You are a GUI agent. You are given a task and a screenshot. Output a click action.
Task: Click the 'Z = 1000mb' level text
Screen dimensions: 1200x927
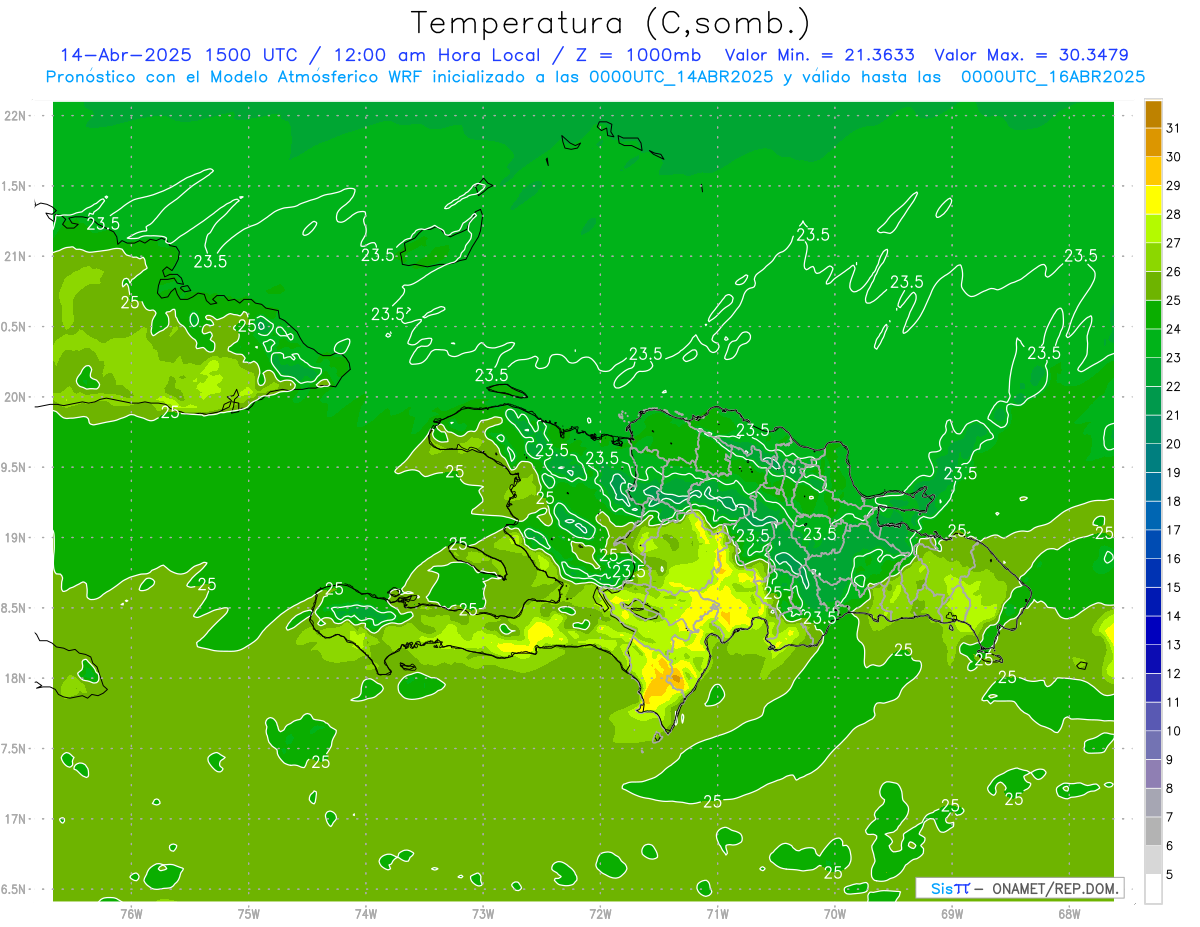(639, 55)
